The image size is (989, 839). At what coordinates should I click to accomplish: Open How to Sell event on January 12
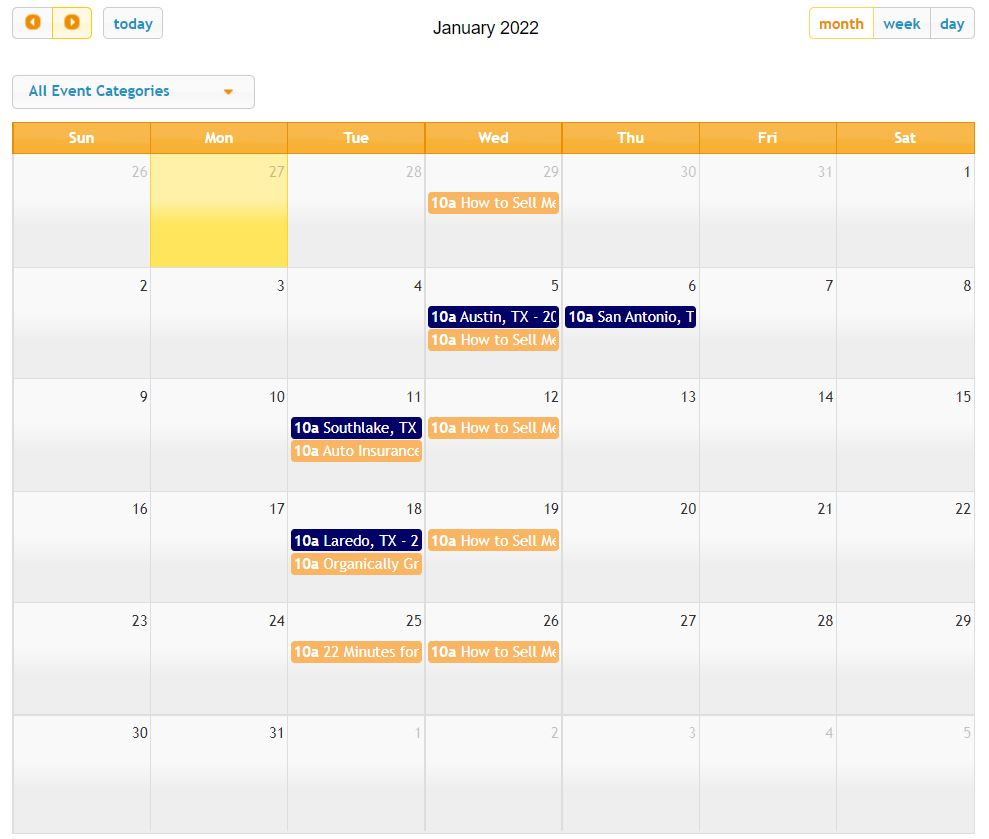coord(493,428)
